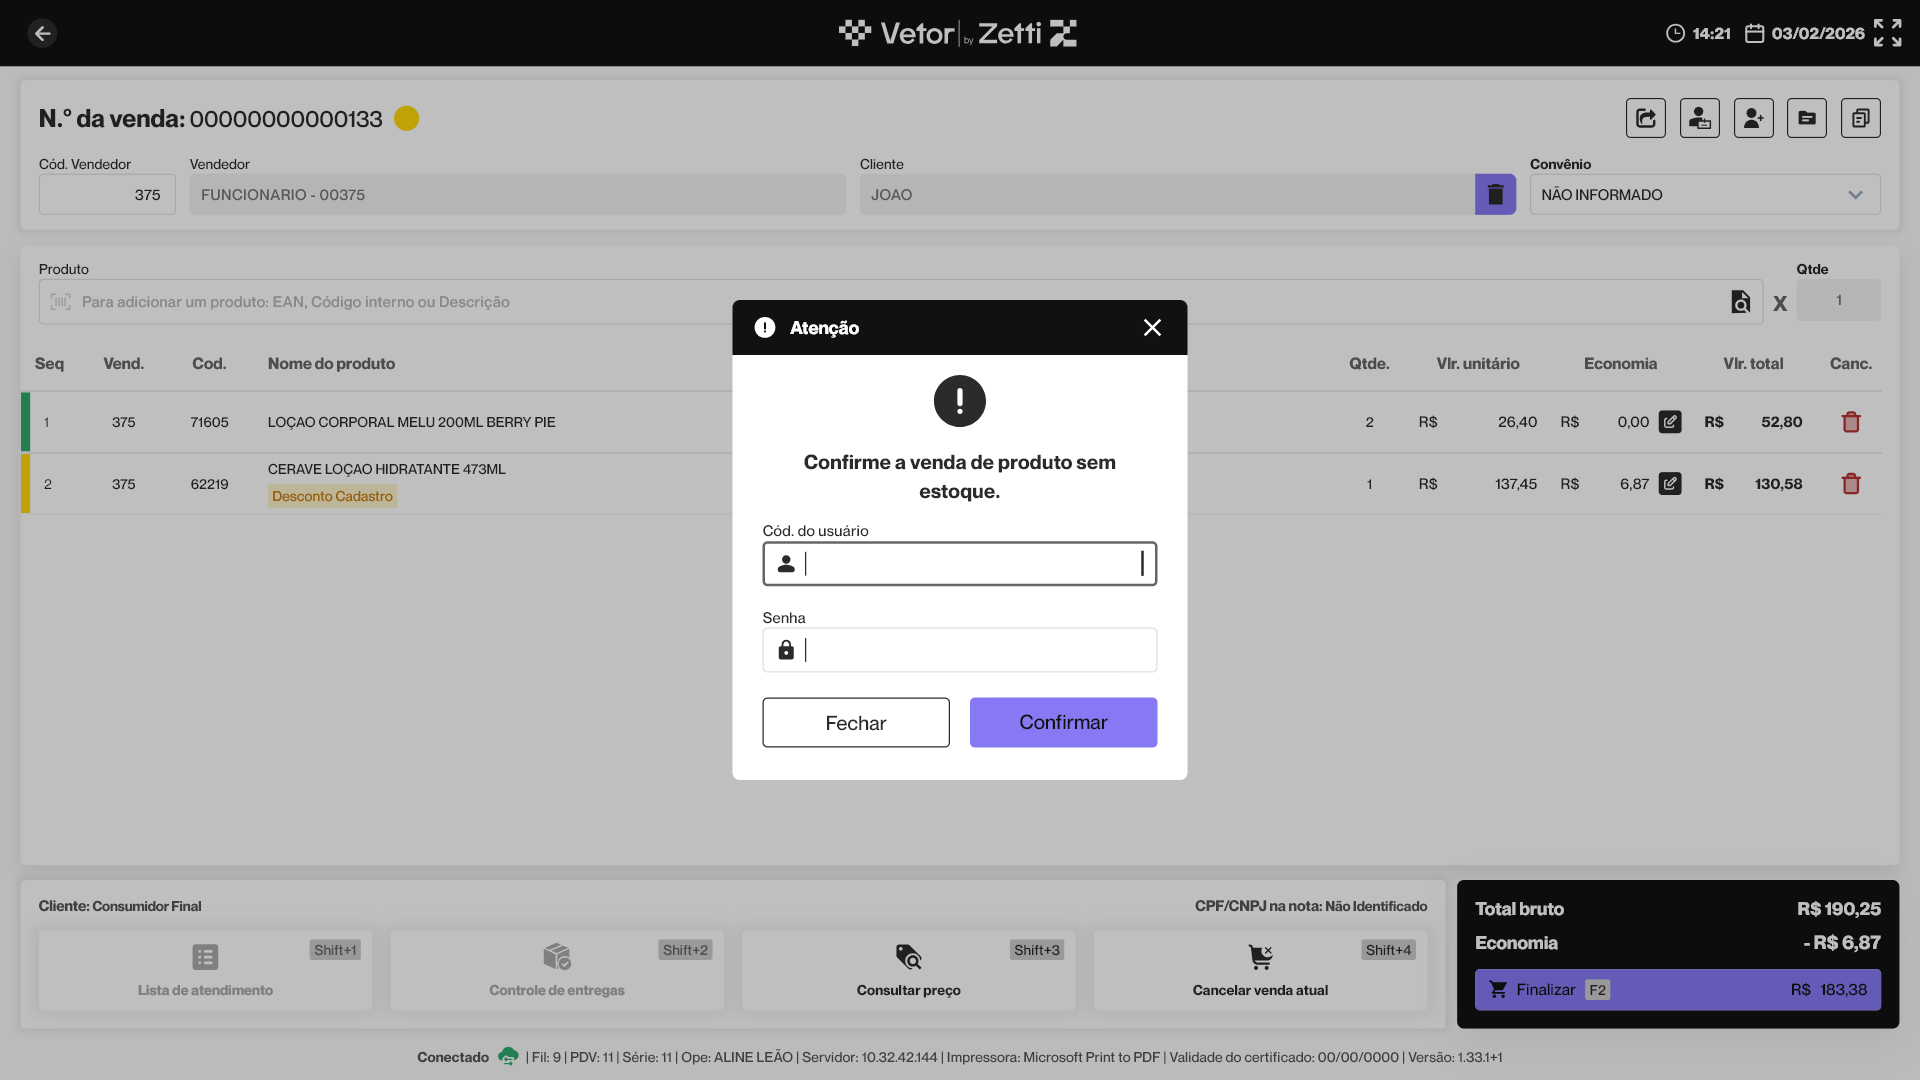The image size is (1920, 1080).
Task: Click the add customer icon
Action: pyautogui.click(x=1753, y=118)
